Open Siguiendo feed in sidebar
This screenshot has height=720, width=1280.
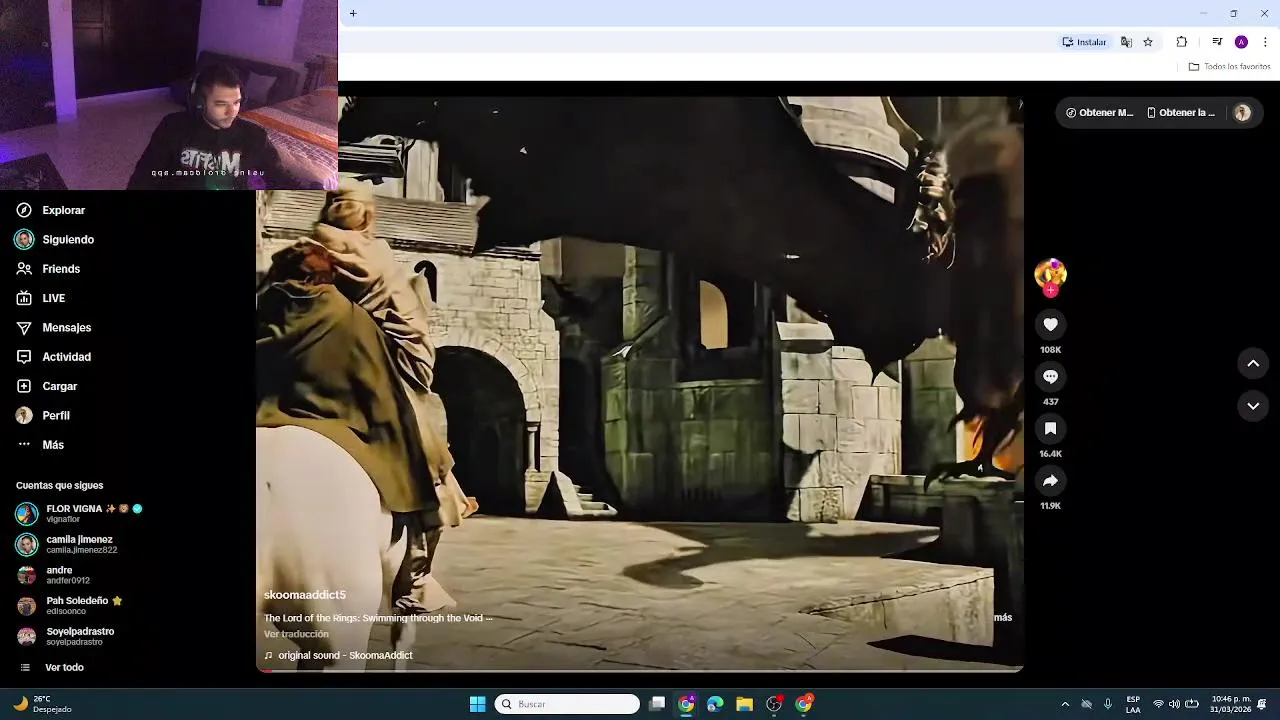click(55, 240)
